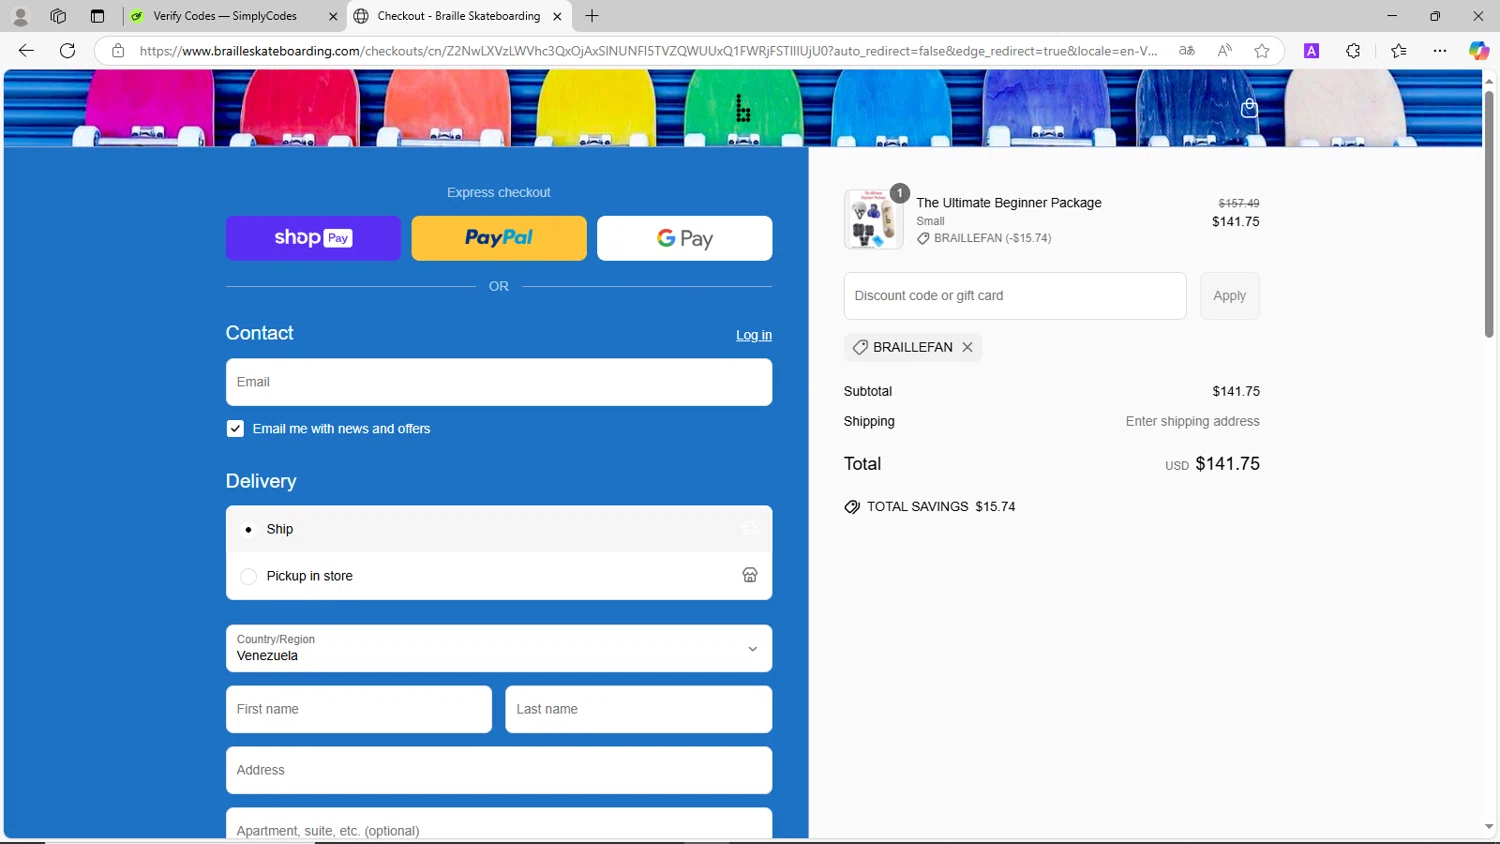This screenshot has width=1500, height=844.
Task: Focus the Address field
Action: (x=499, y=770)
